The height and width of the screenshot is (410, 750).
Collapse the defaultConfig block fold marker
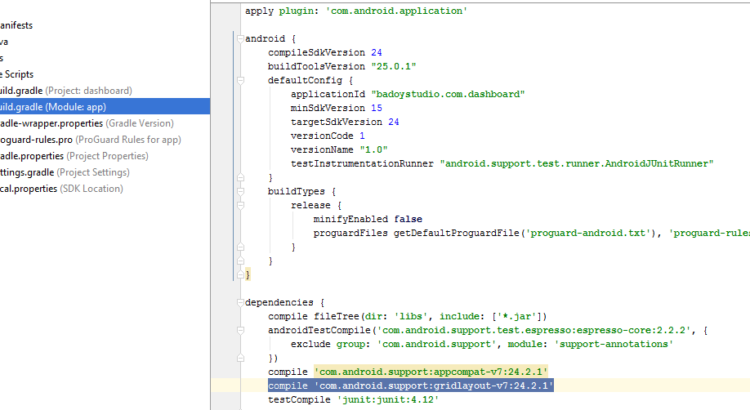click(x=238, y=80)
